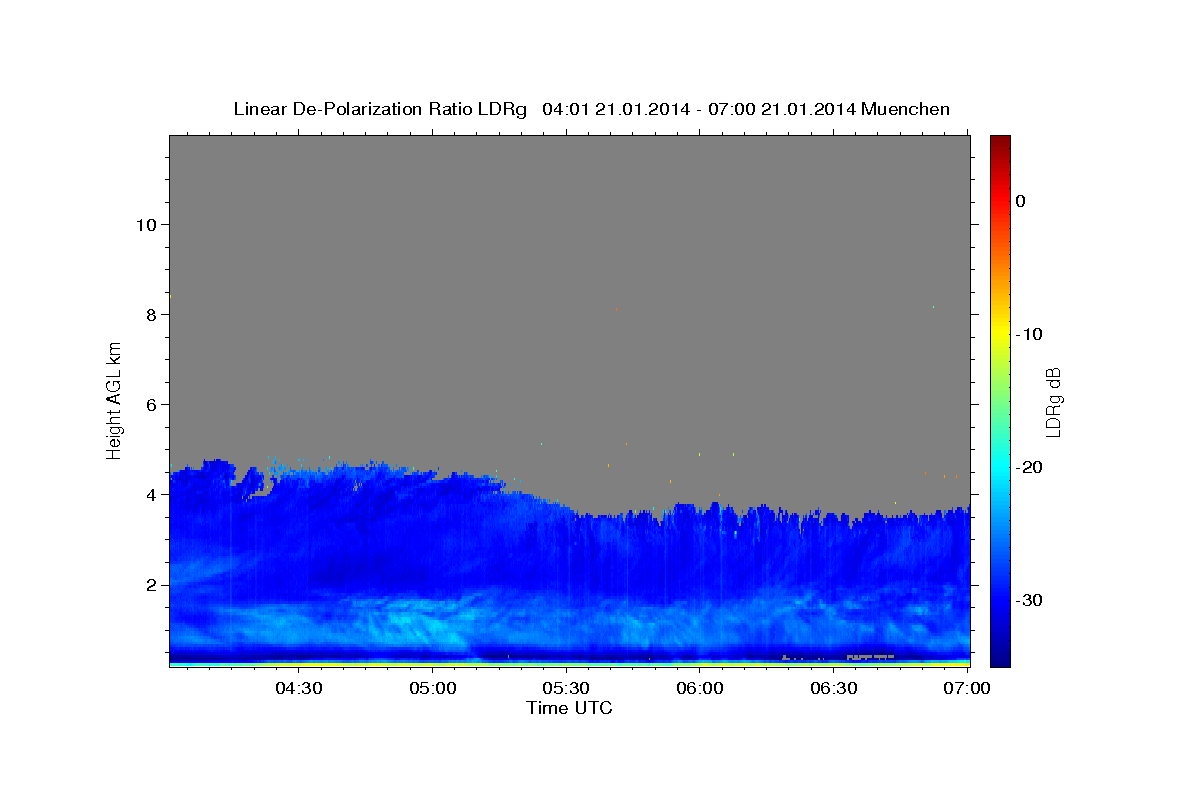Image resolution: width=1200 pixels, height=800 pixels.
Task: Click the 07:00 time tick label
Action: [968, 688]
